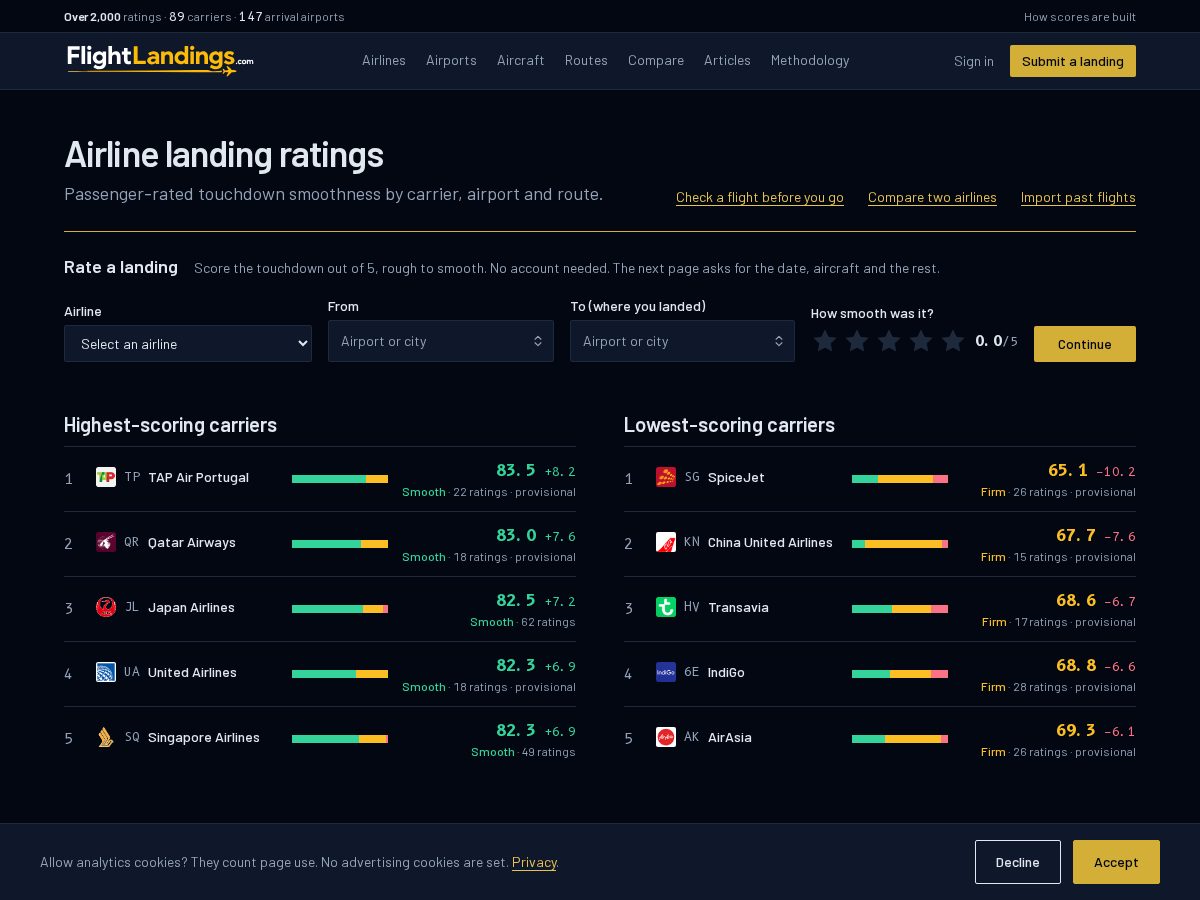The image size is (1200, 900).
Task: Rate the landing two stars
Action: point(857,341)
